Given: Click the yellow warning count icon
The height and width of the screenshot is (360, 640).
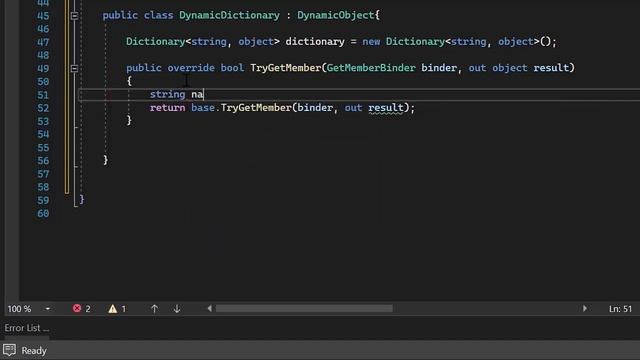Looking at the screenshot, I should 113,309.
